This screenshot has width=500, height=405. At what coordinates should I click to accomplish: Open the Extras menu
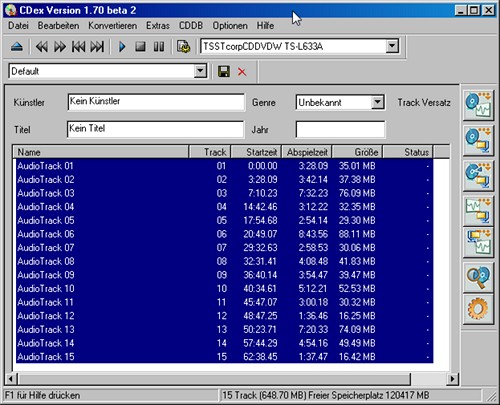tap(158, 26)
